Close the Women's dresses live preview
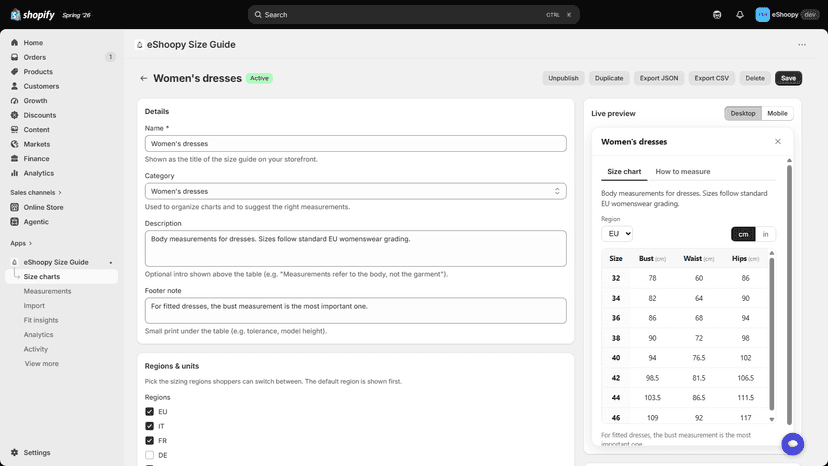The width and height of the screenshot is (828, 466). (x=777, y=142)
